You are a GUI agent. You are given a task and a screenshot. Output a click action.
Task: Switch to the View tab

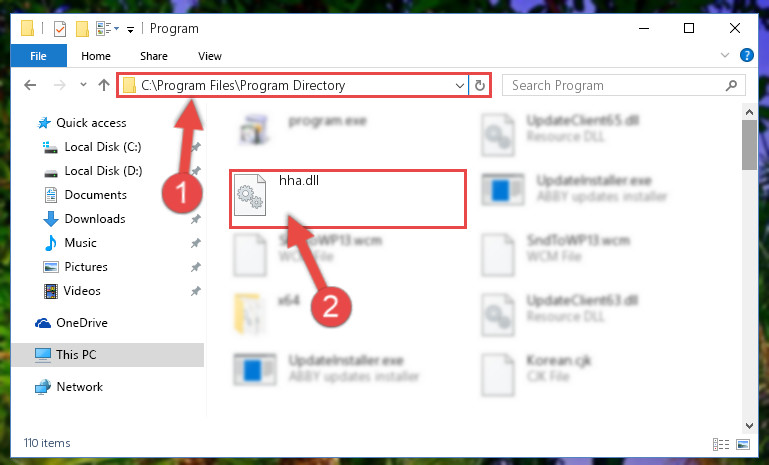[210, 56]
